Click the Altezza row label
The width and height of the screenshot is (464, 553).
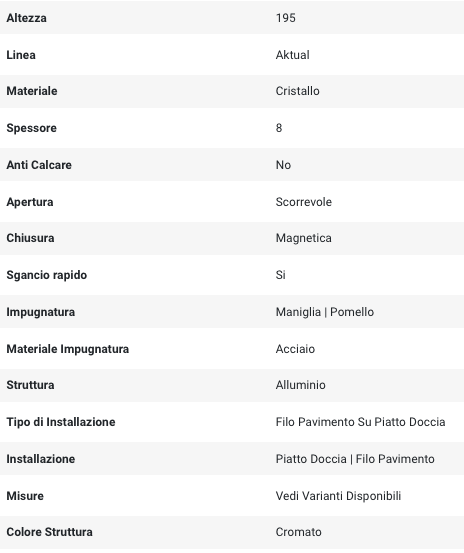26,18
